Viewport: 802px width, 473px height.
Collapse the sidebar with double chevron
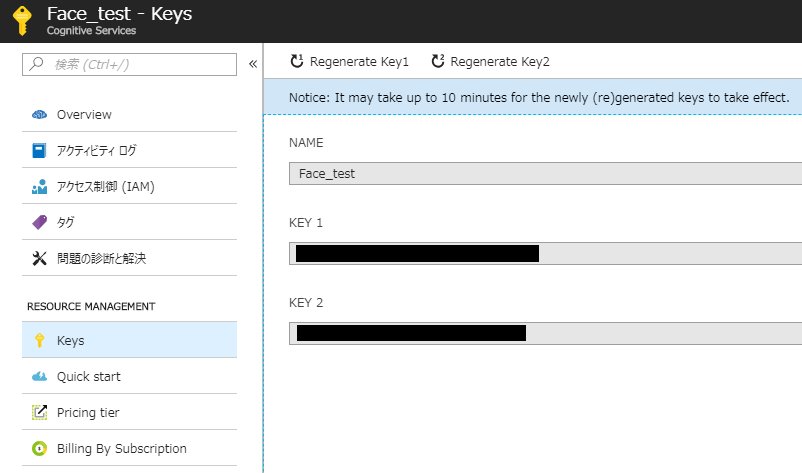253,64
